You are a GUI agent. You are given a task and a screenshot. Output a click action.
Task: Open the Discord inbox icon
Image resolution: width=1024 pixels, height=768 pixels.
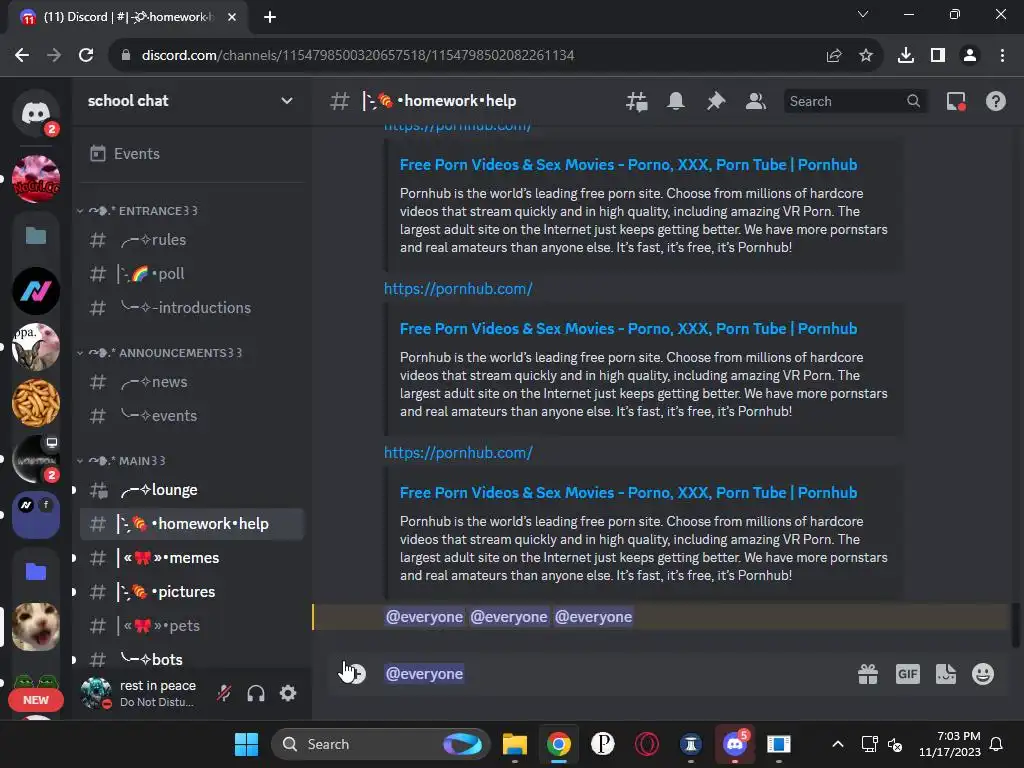956,101
